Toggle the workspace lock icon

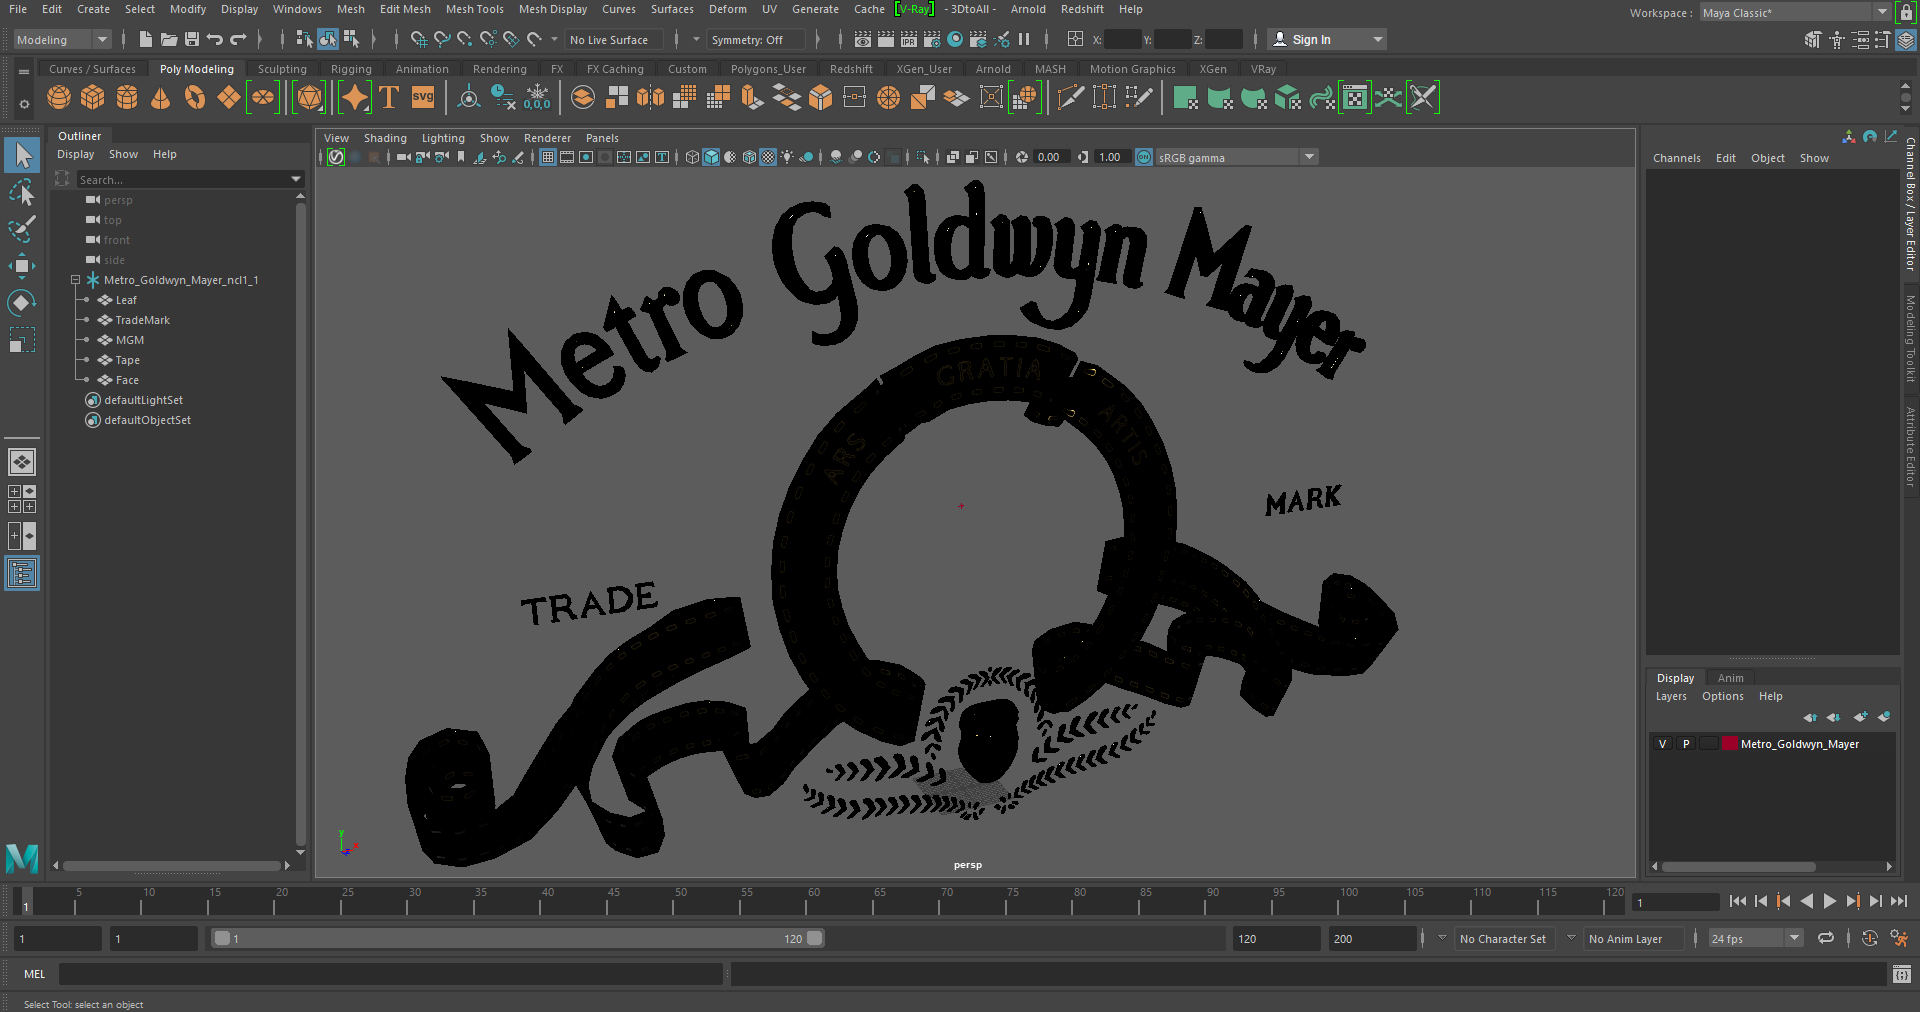1906,13
